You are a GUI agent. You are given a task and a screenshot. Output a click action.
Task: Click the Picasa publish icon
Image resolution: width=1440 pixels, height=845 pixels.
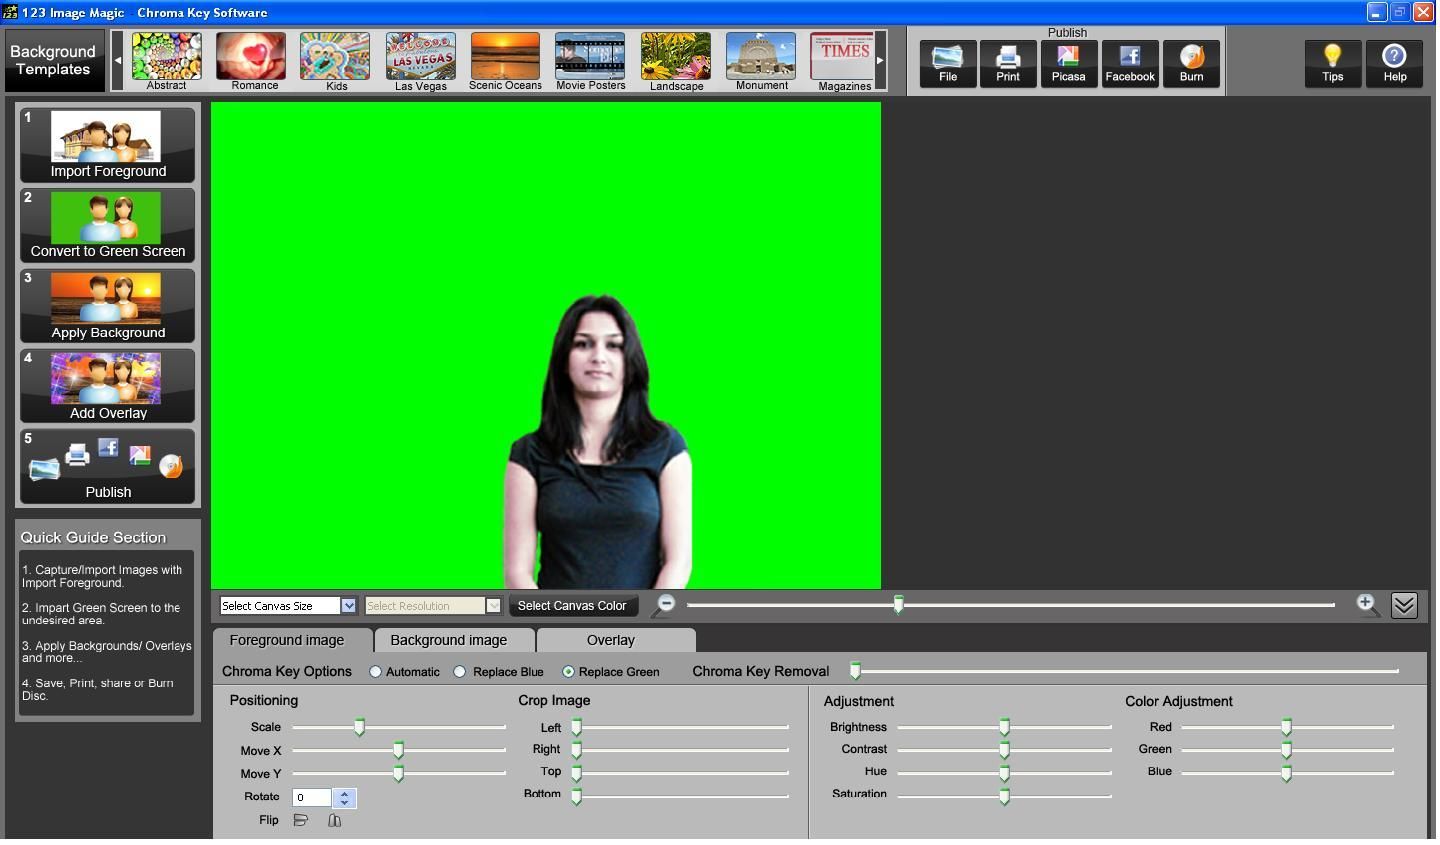tap(1068, 64)
